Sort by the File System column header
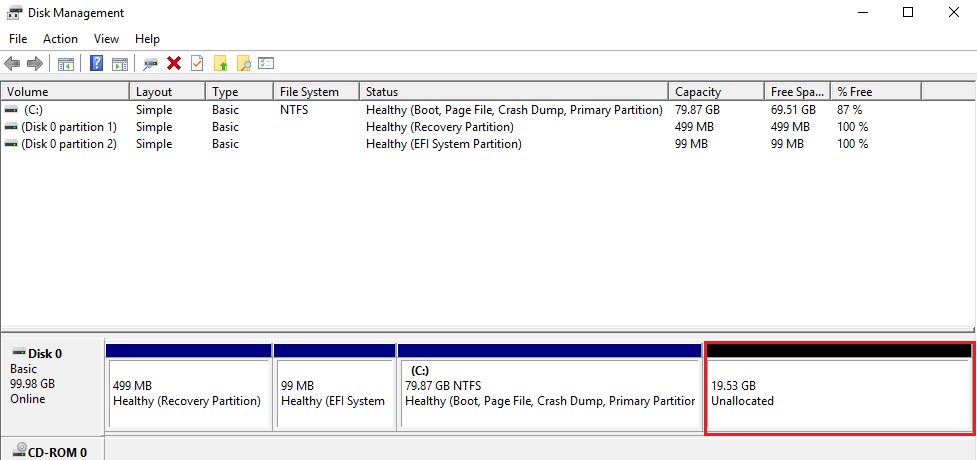 click(317, 92)
